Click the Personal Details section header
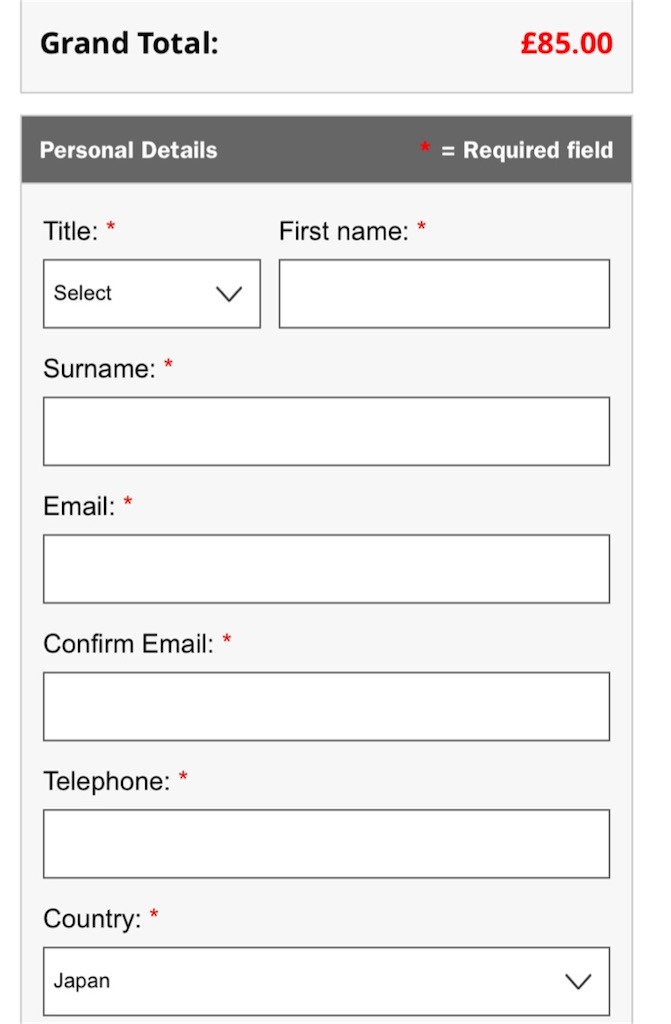Screen dimensions: 671x1024 click(129, 150)
